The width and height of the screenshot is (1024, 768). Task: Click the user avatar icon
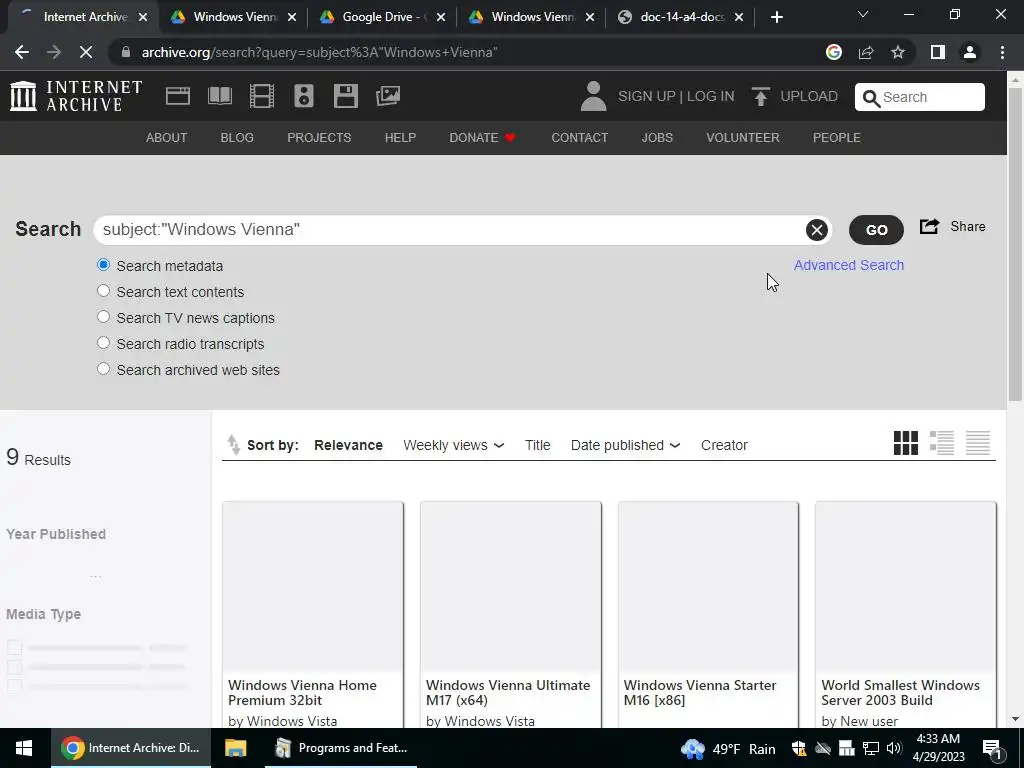[593, 96]
